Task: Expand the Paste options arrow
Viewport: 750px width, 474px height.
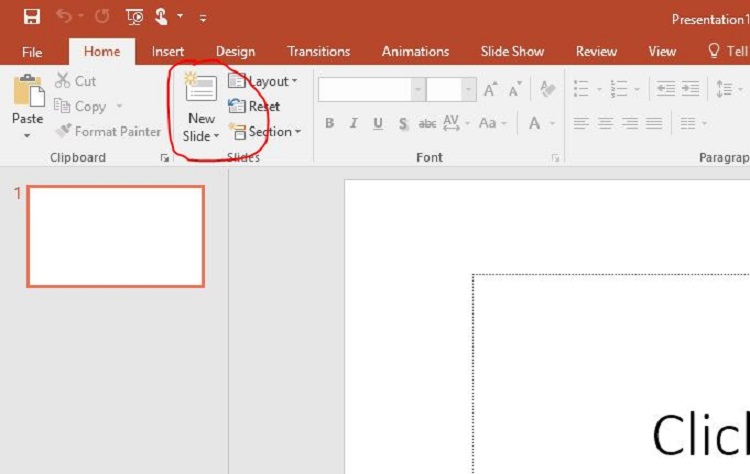Action: (27, 136)
